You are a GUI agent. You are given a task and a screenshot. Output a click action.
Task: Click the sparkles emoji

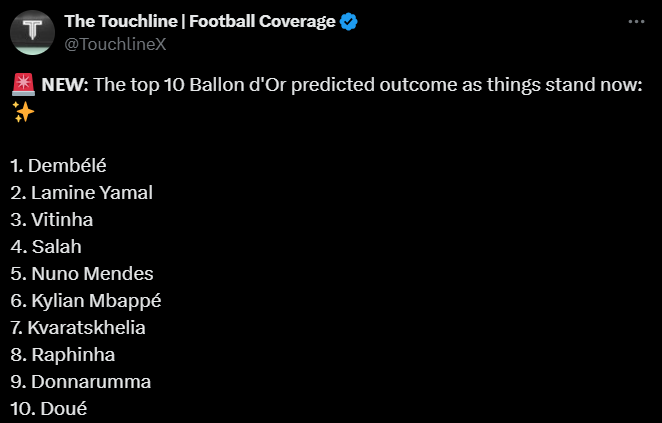click(x=23, y=112)
